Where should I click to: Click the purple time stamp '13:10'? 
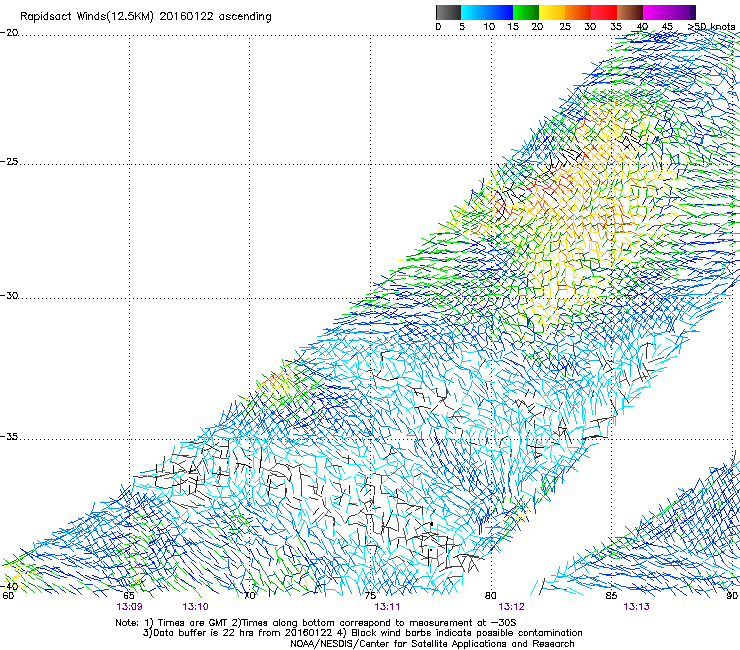point(195,607)
